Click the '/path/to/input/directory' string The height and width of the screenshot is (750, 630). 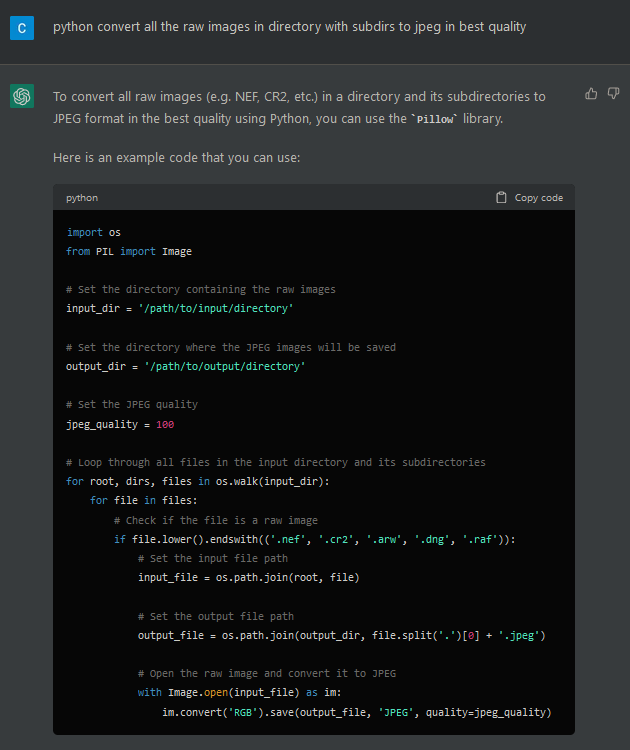[x=218, y=308]
